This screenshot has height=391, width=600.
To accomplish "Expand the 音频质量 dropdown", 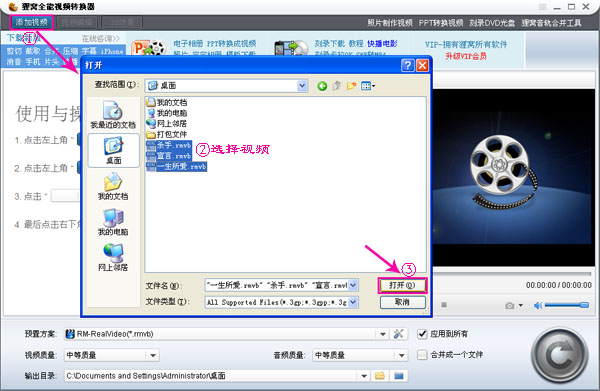I will click(401, 355).
